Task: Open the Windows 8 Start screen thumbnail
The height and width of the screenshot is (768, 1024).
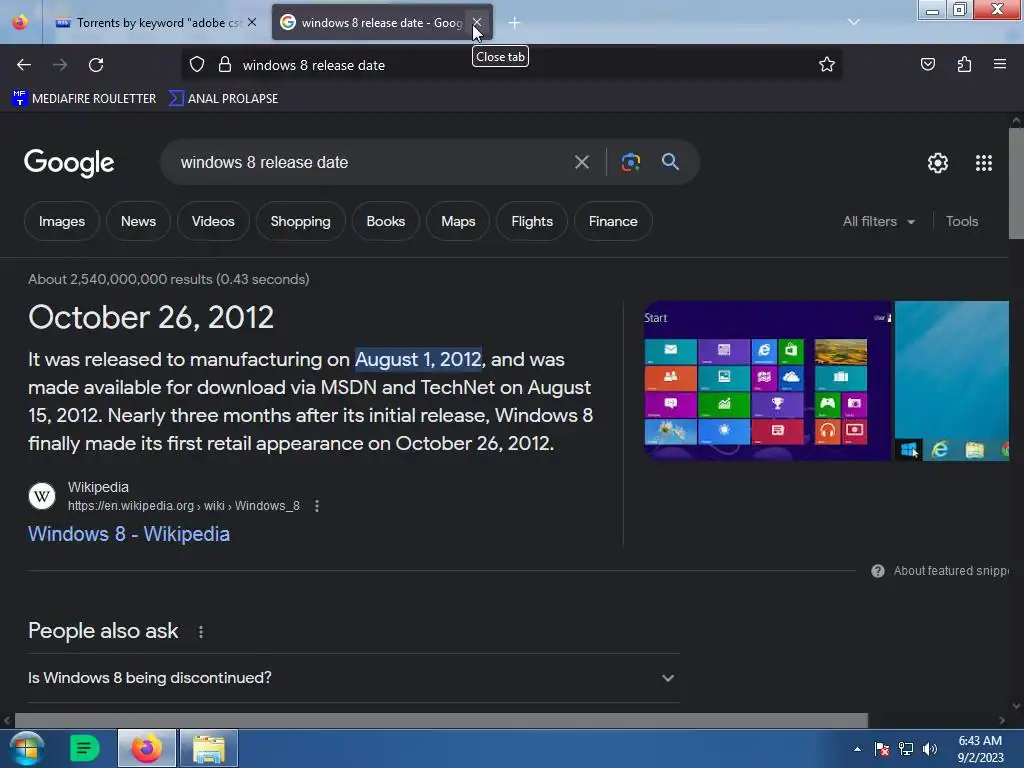Action: point(767,381)
